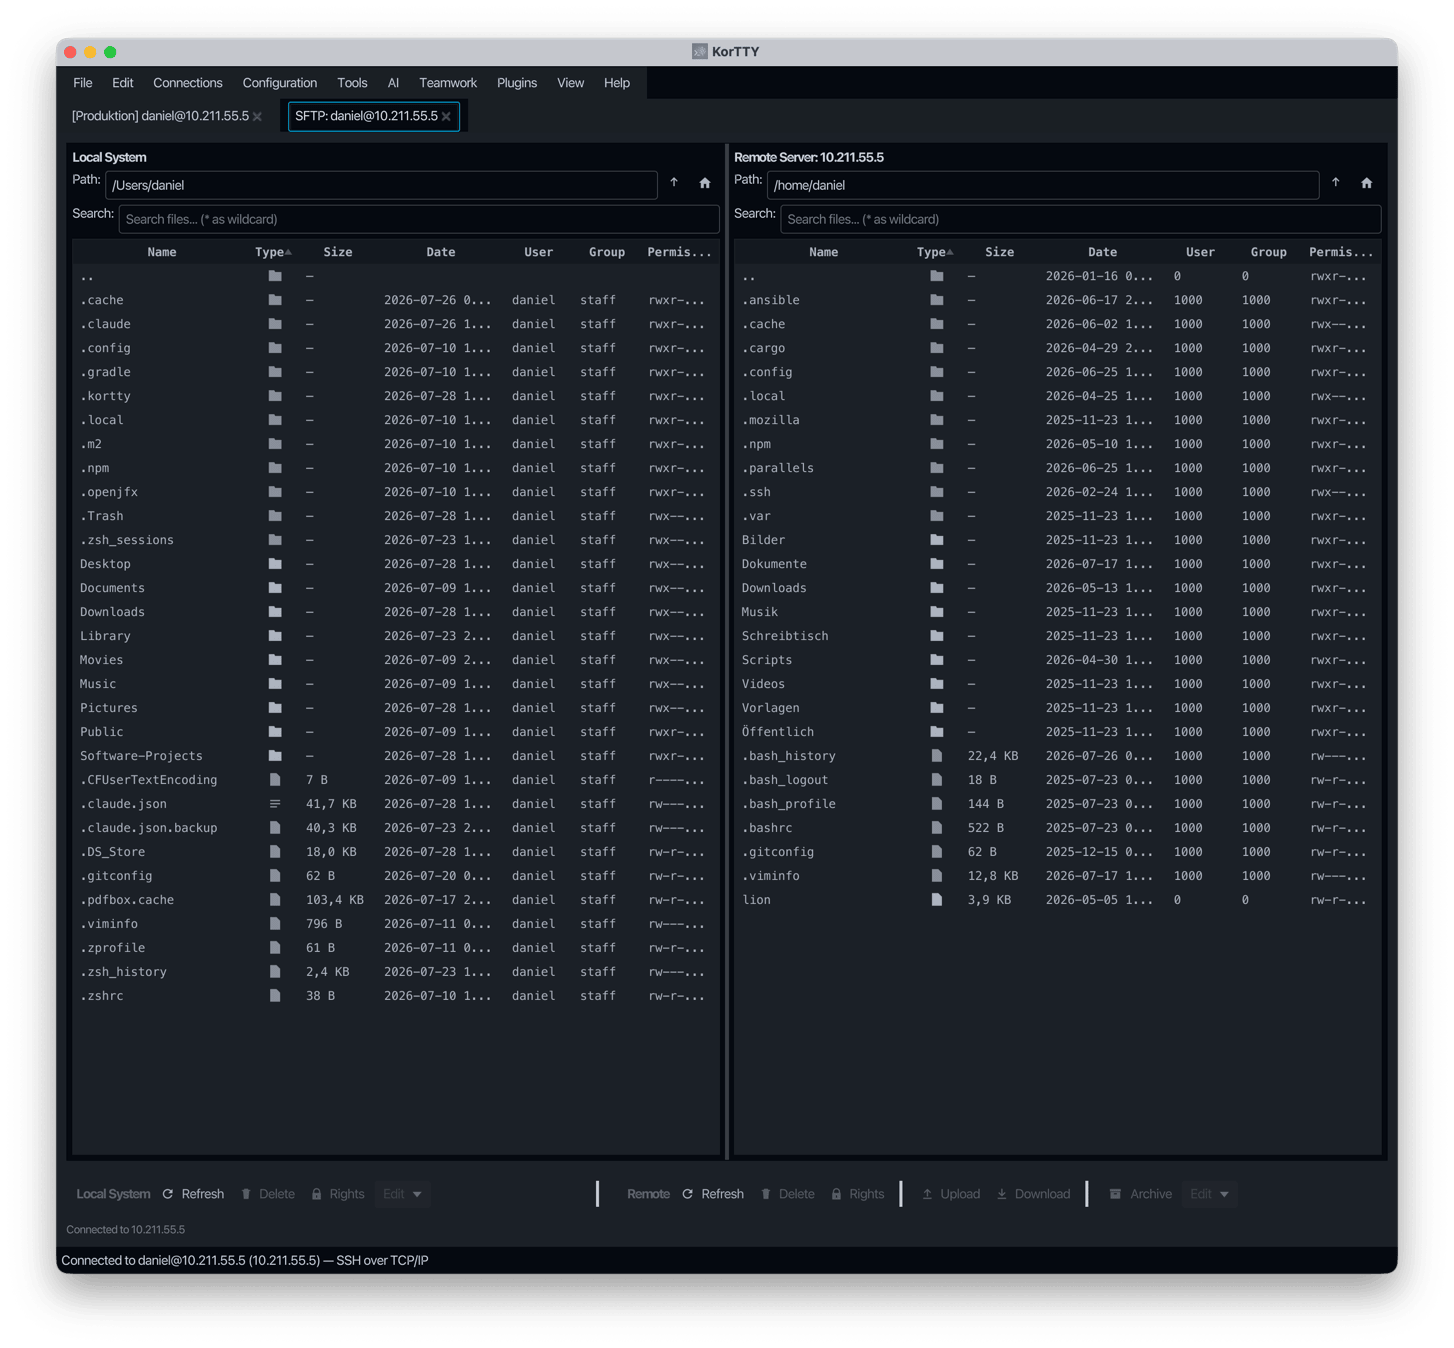1454x1348 pixels.
Task: Open the AI menu
Action: tap(393, 83)
